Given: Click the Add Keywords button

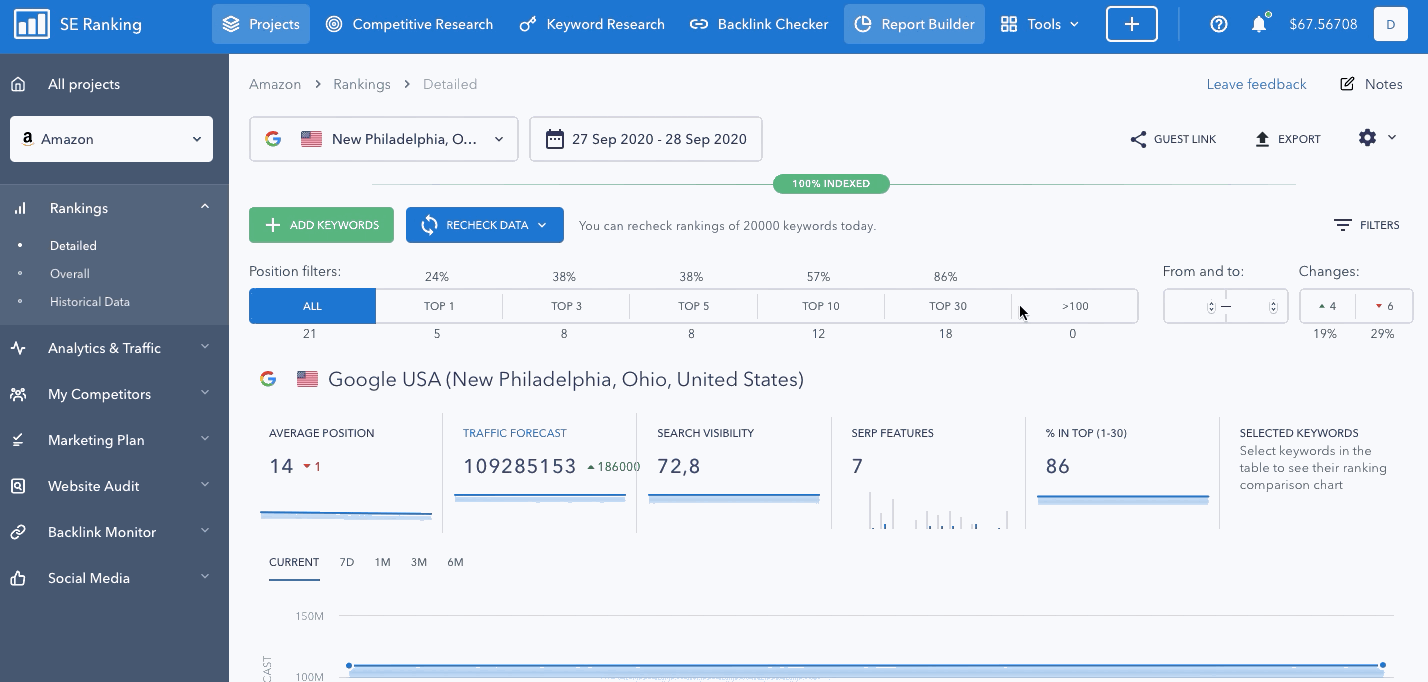Looking at the screenshot, I should [x=321, y=225].
